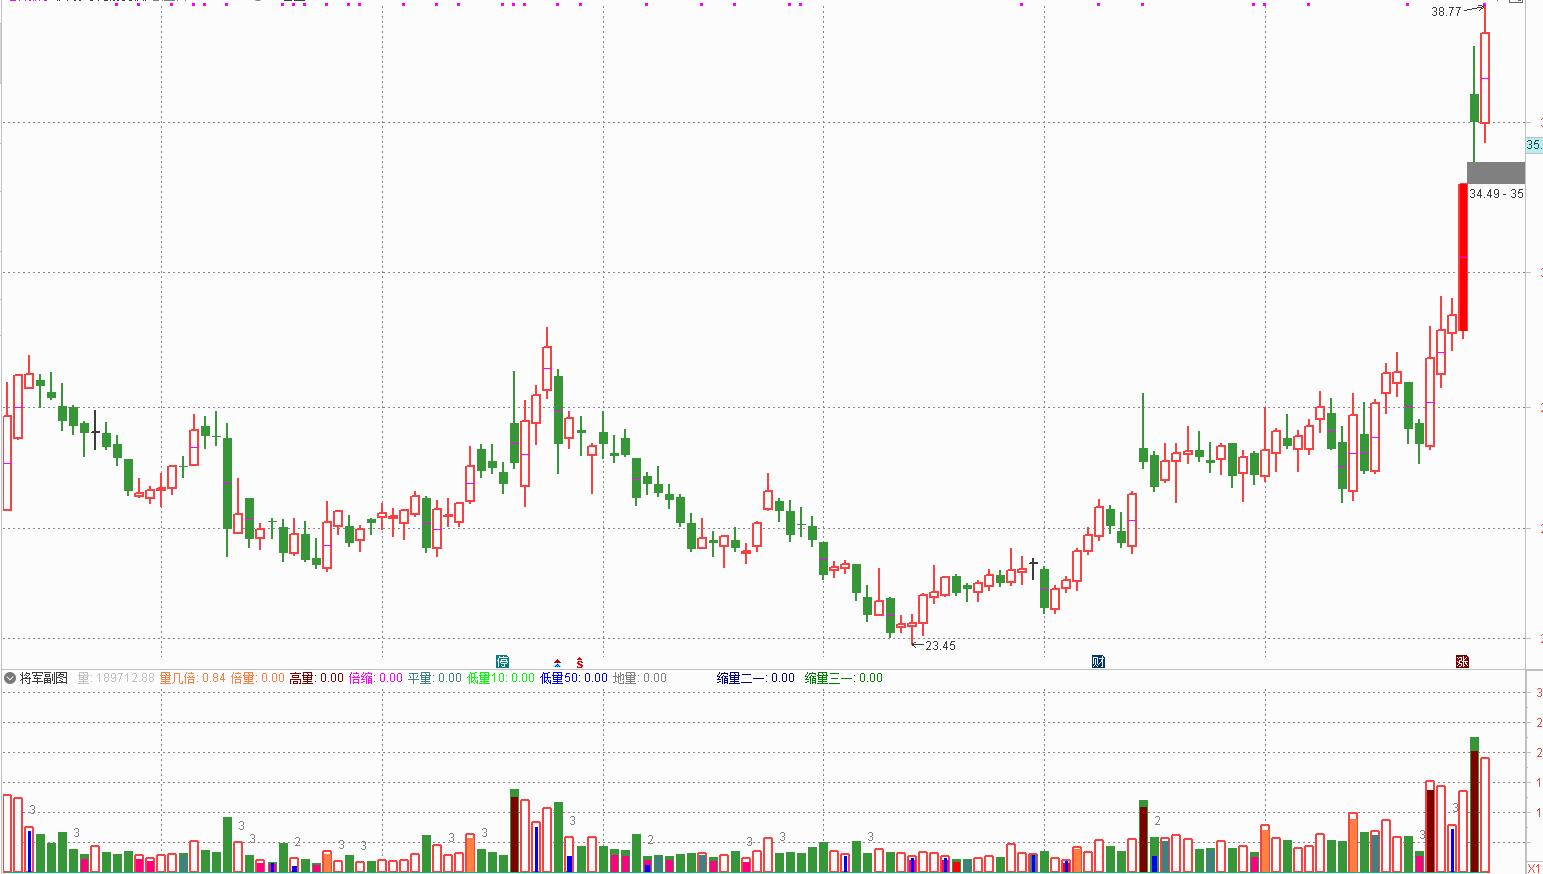Click the dark red 涨 limit-up marker
Viewport: 1543px width, 874px height.
coord(1462,661)
